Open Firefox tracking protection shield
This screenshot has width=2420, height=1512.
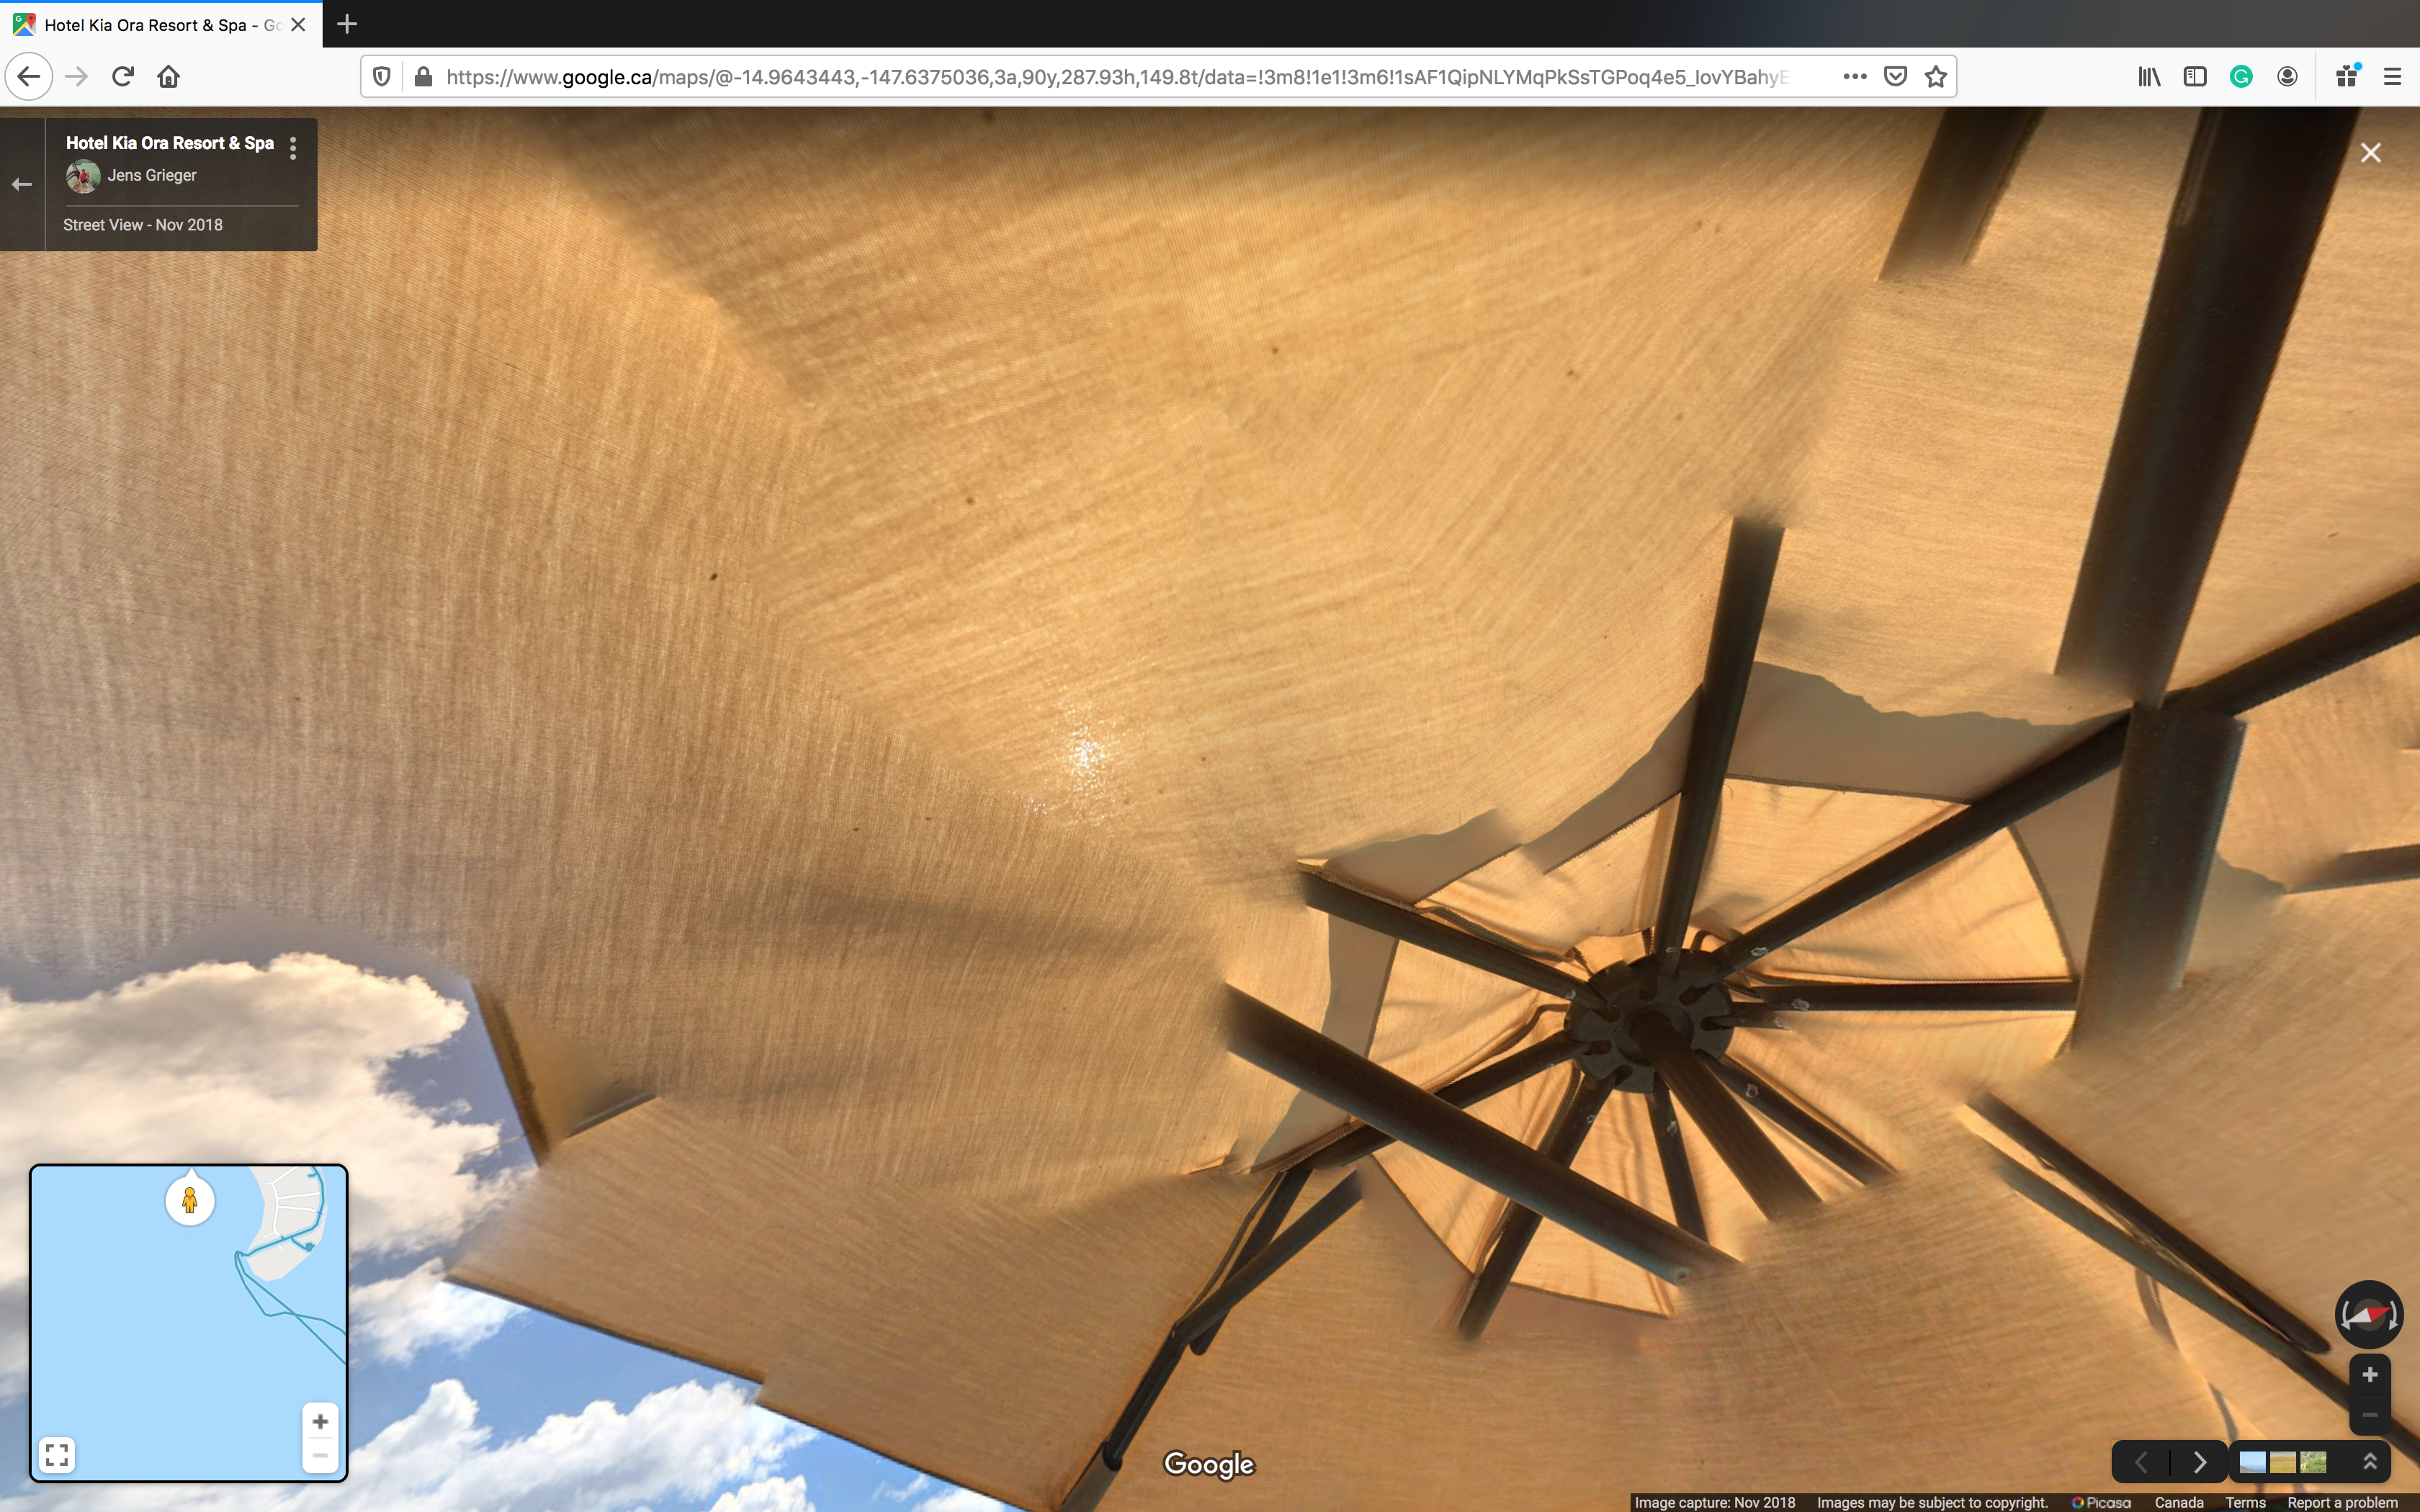382,77
